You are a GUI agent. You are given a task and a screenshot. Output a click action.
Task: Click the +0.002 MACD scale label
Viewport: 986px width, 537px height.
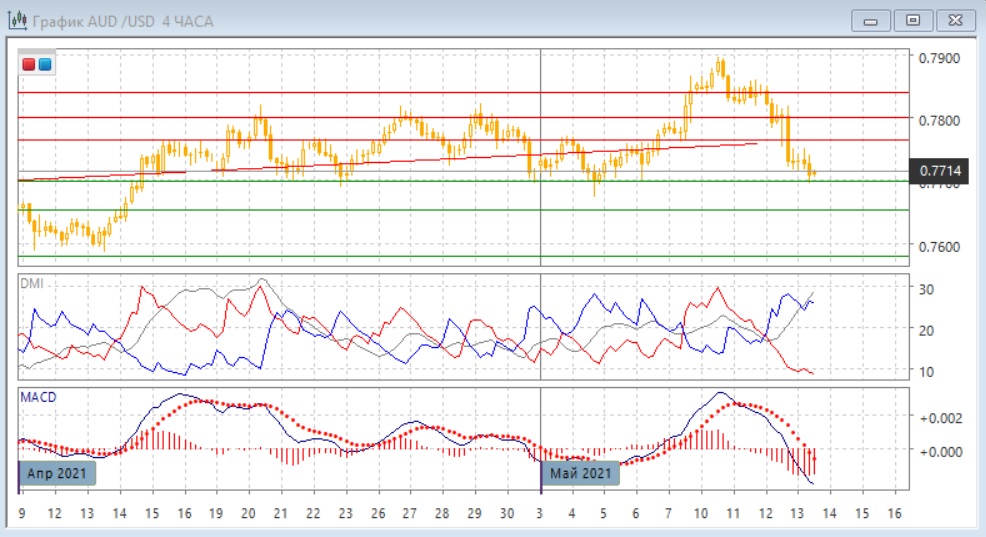(x=941, y=417)
